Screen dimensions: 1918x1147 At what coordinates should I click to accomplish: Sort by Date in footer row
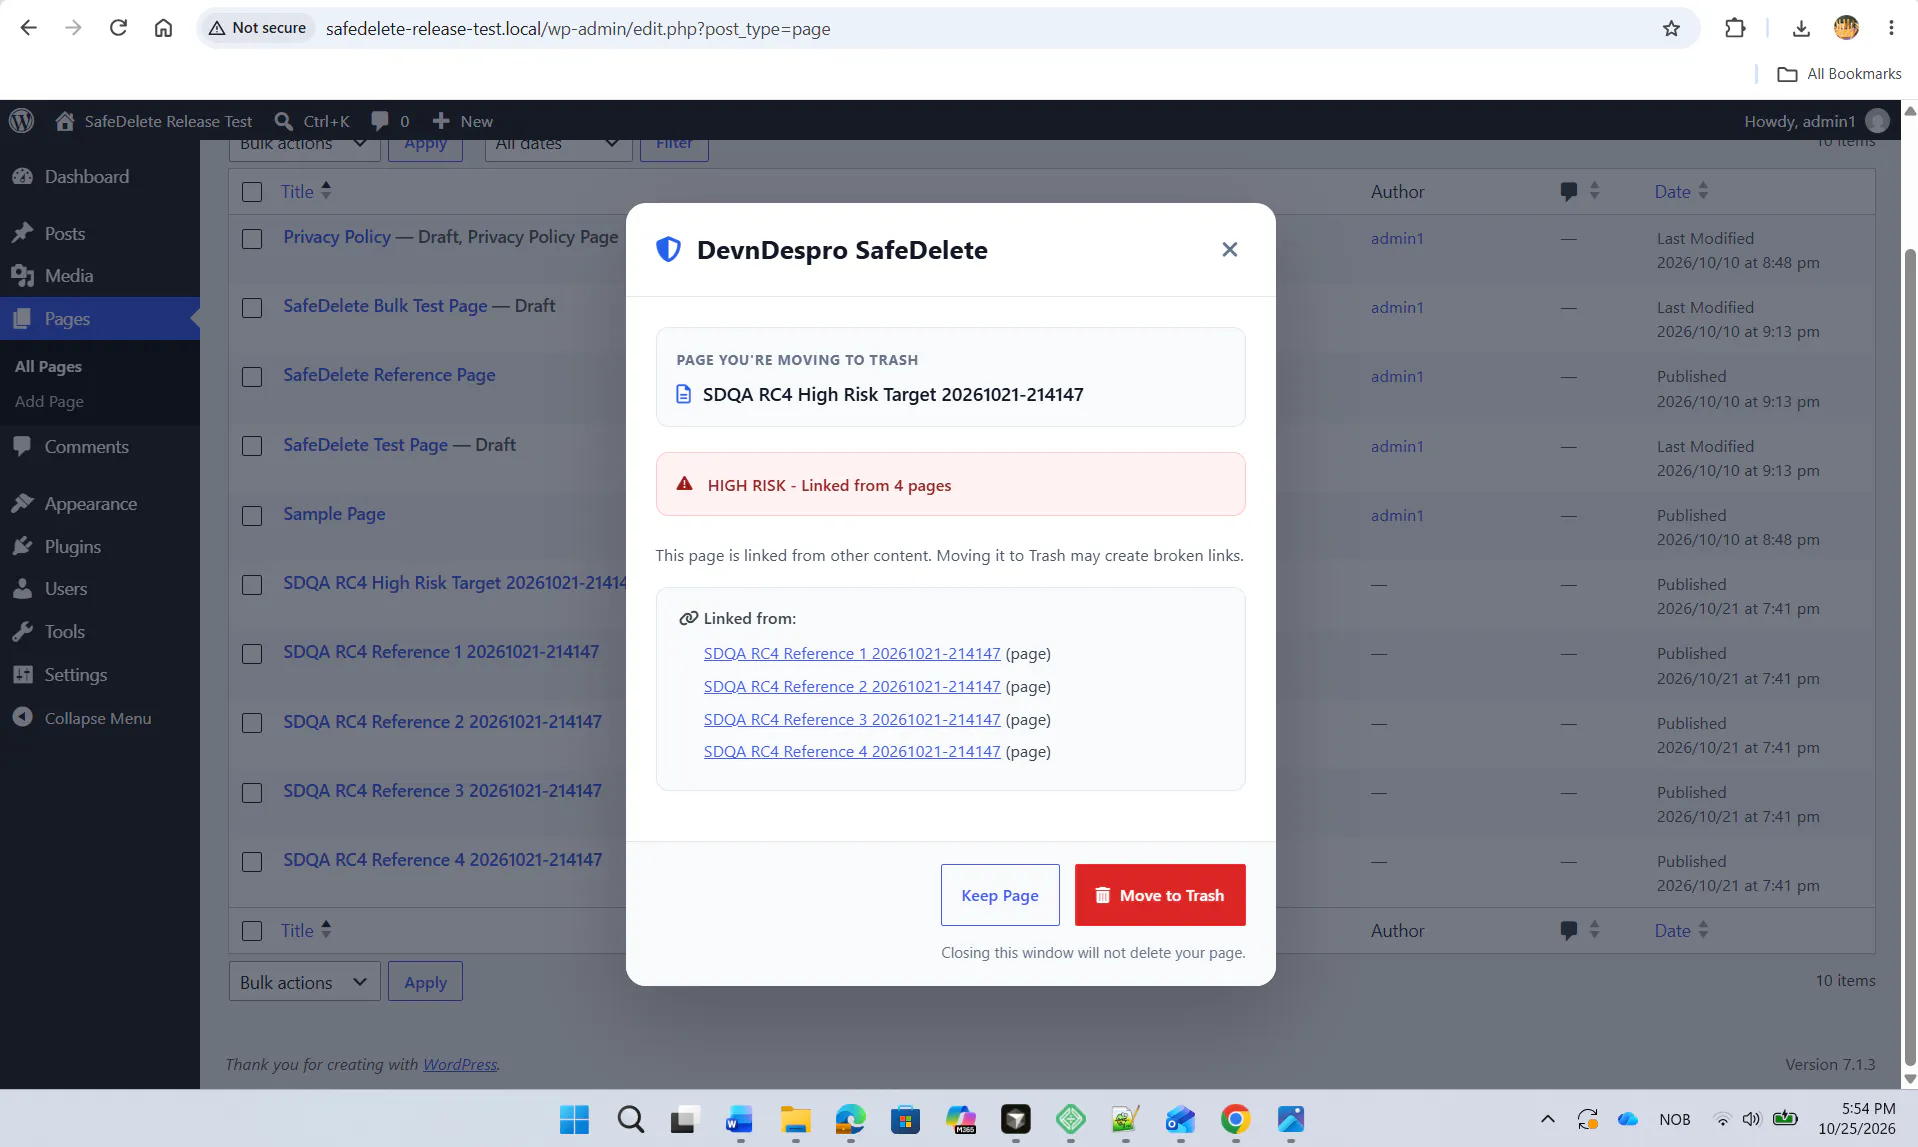pos(1681,930)
